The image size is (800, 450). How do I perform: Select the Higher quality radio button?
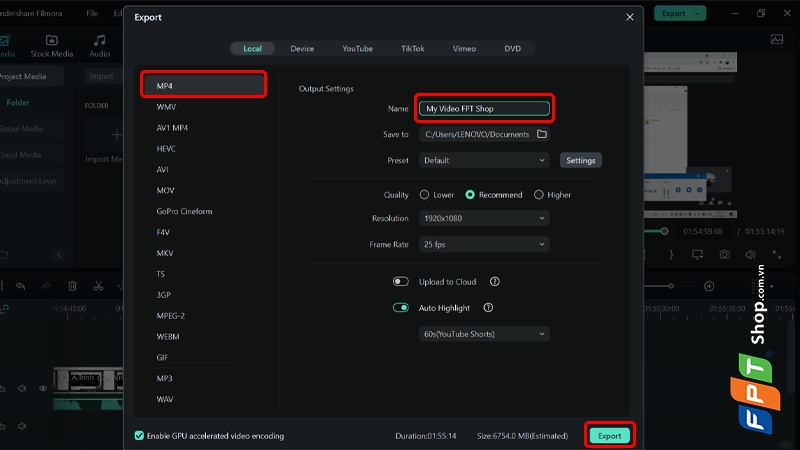coord(539,195)
